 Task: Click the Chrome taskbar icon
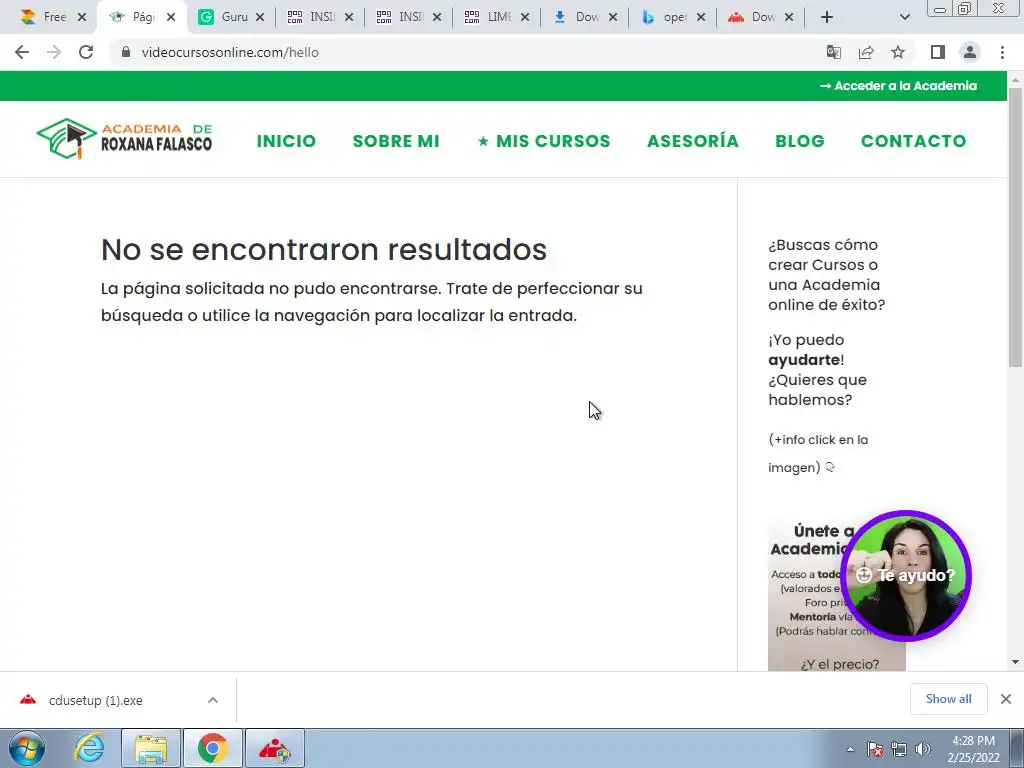[213, 748]
